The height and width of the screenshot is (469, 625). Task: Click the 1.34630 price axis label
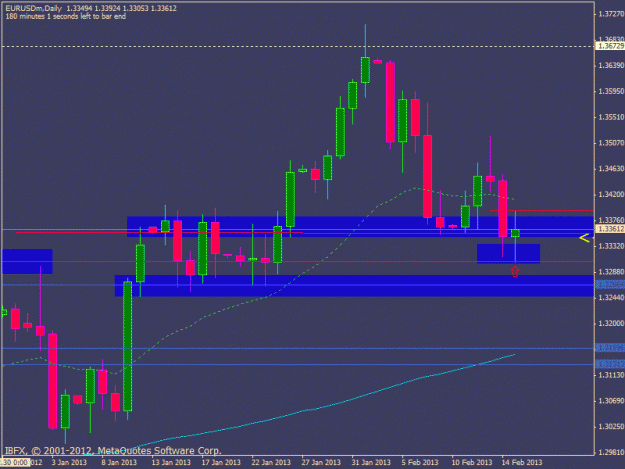pos(611,169)
